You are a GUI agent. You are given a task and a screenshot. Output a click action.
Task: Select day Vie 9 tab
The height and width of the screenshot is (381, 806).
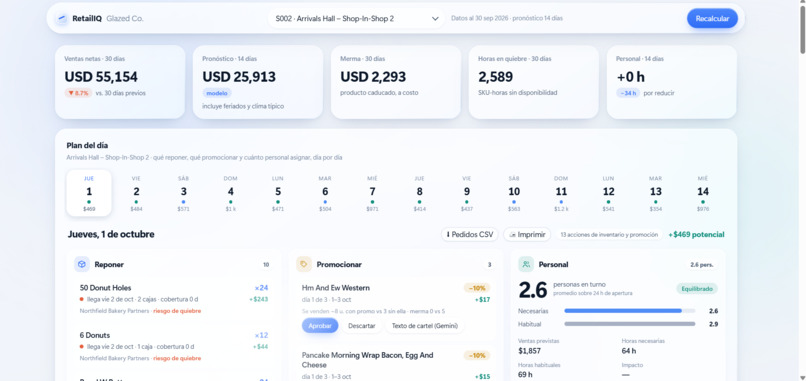pyautogui.click(x=467, y=193)
